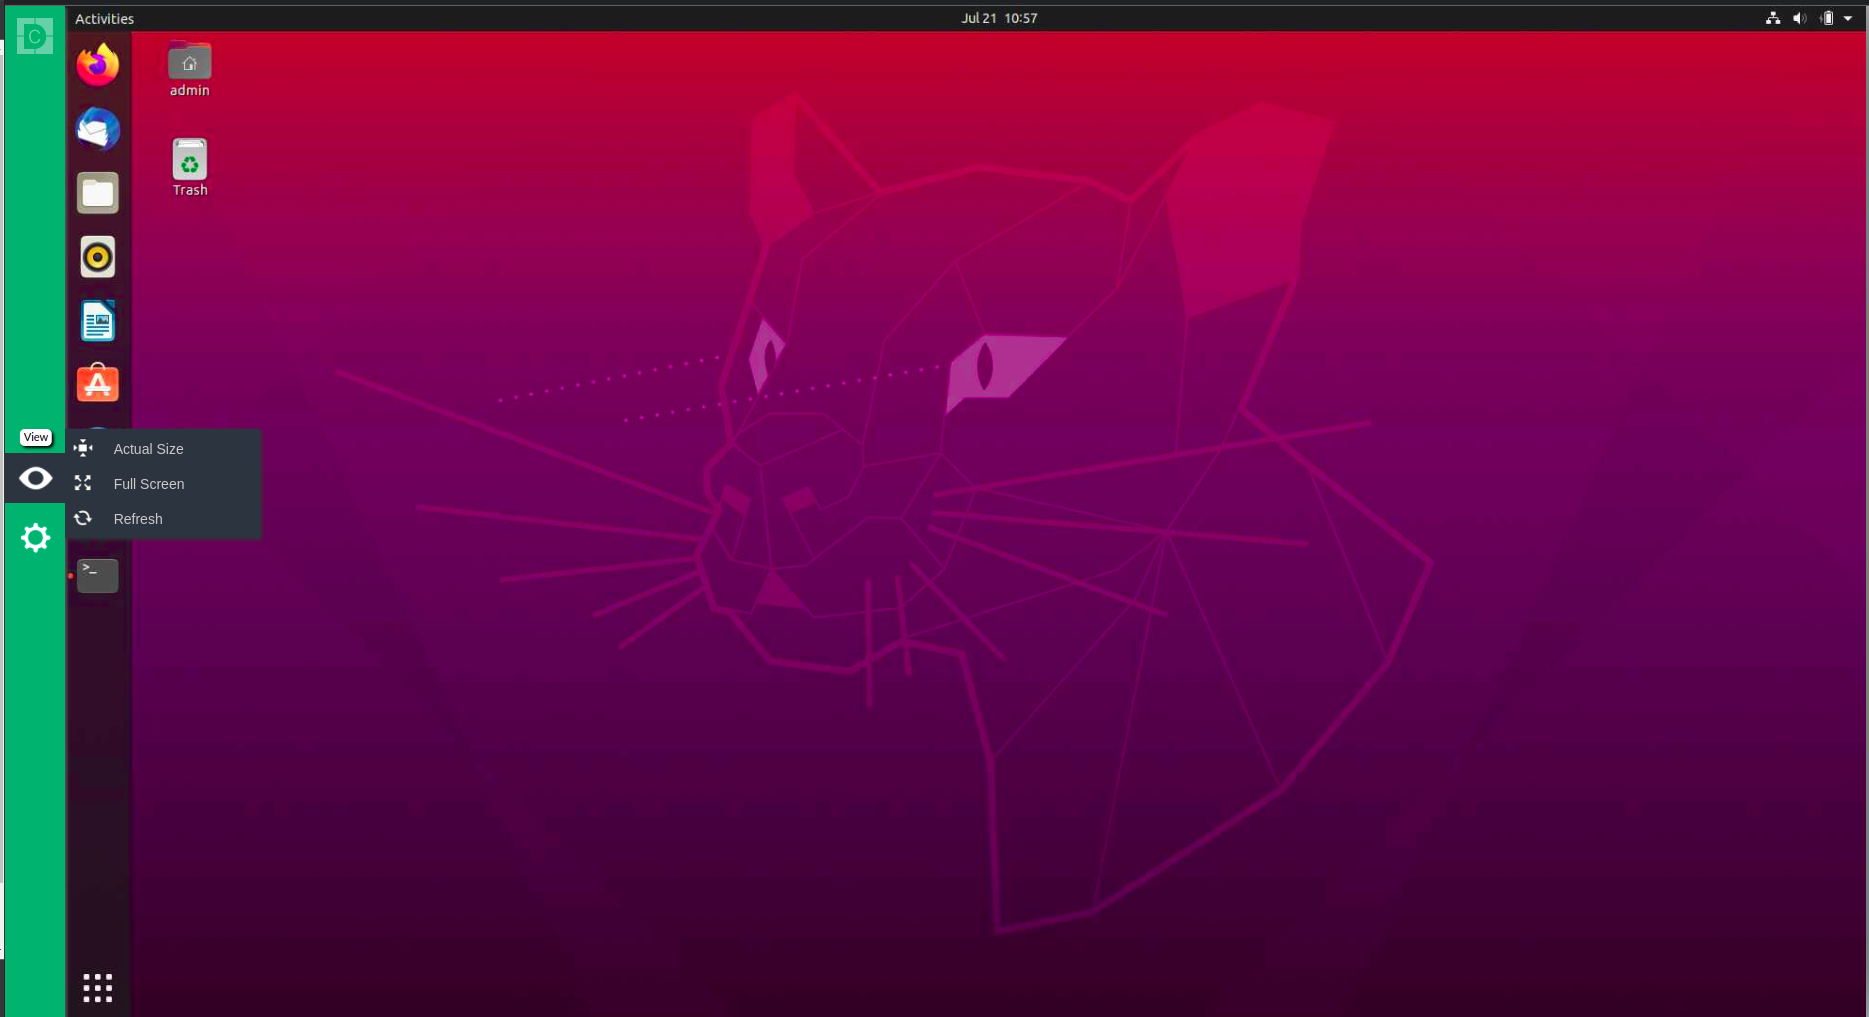Viewport: 1869px width, 1017px height.
Task: Open the Show Applications grid
Action: click(x=96, y=987)
